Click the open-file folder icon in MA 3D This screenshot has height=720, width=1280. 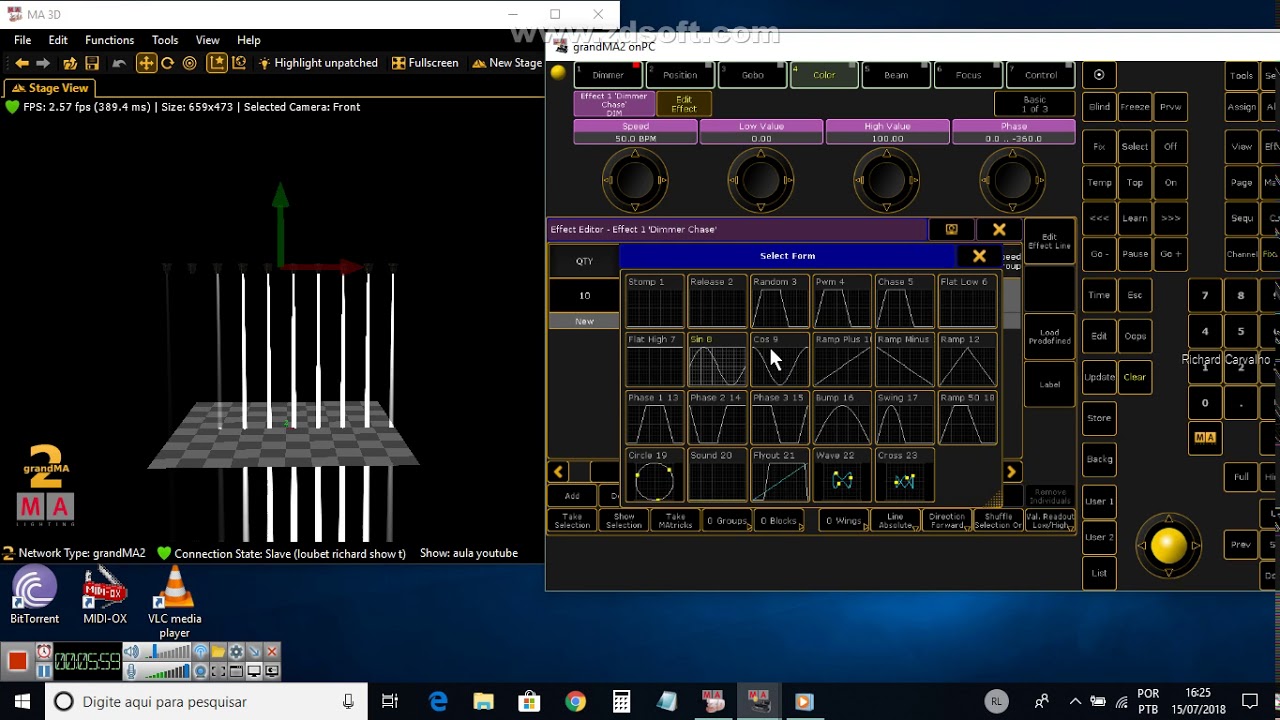click(70, 63)
